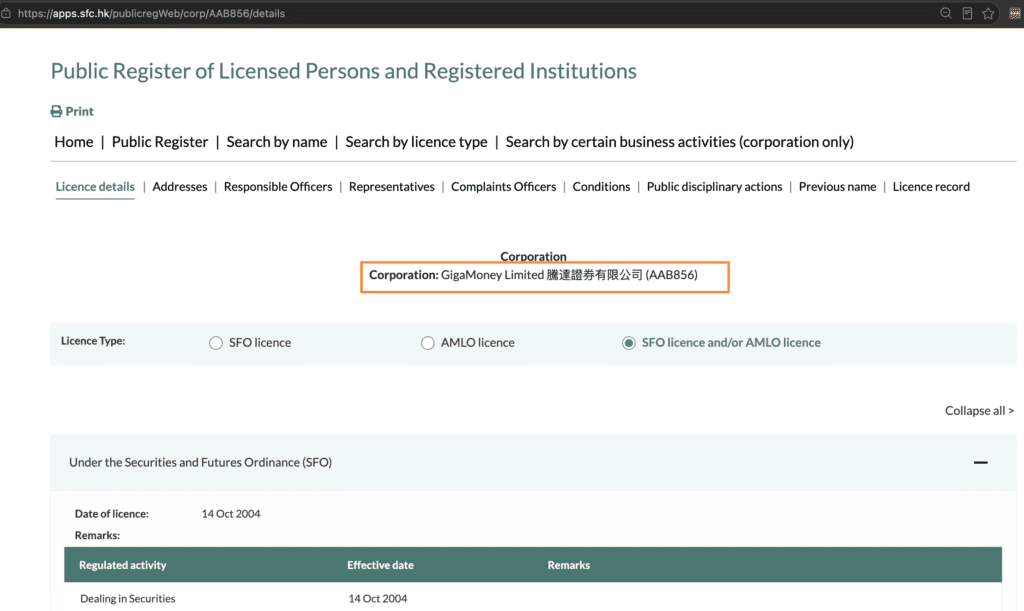Open Search by certain business activities link
Screen dimensions: 1024x611
[679, 142]
